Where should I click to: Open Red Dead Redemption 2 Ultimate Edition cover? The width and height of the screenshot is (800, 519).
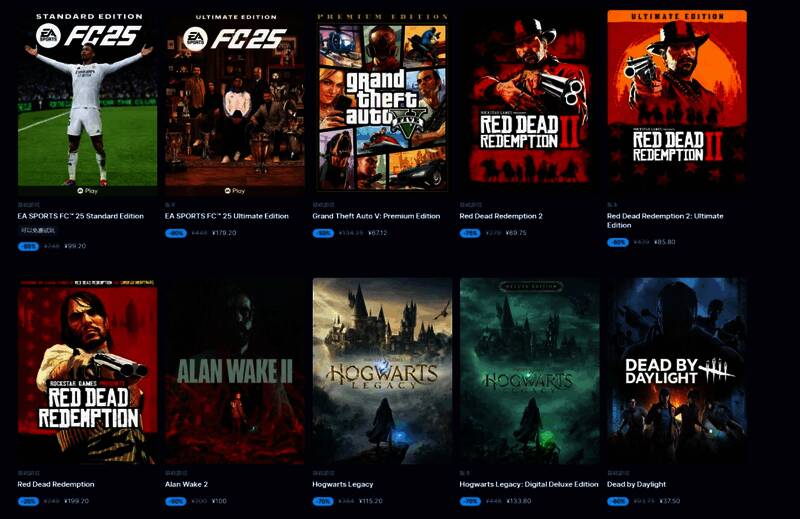(x=677, y=102)
